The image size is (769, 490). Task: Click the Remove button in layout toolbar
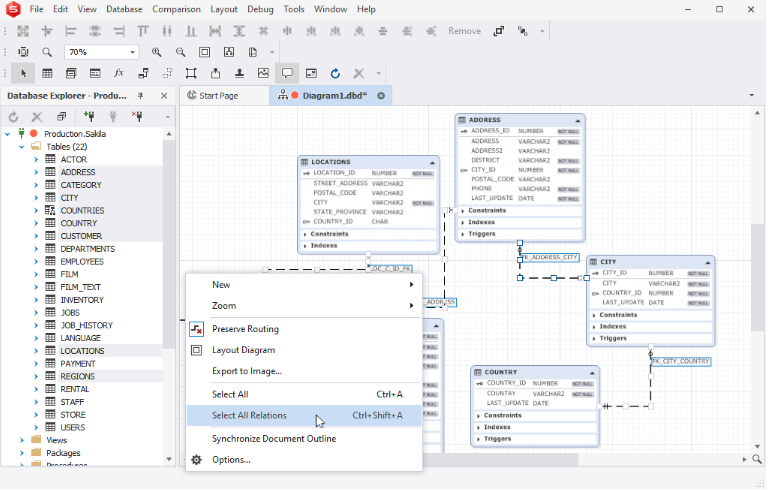464,31
